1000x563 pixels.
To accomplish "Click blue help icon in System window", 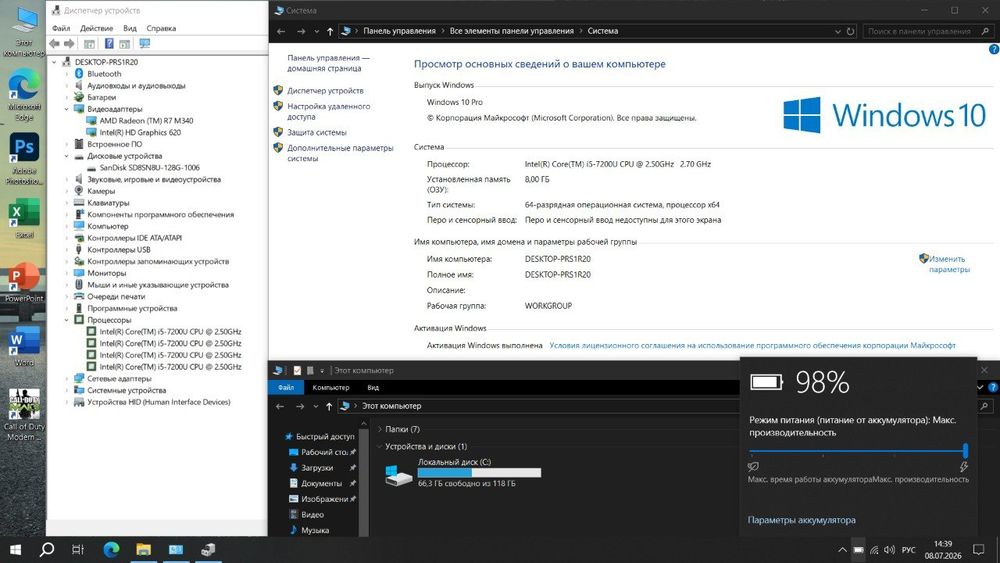I will 994,49.
